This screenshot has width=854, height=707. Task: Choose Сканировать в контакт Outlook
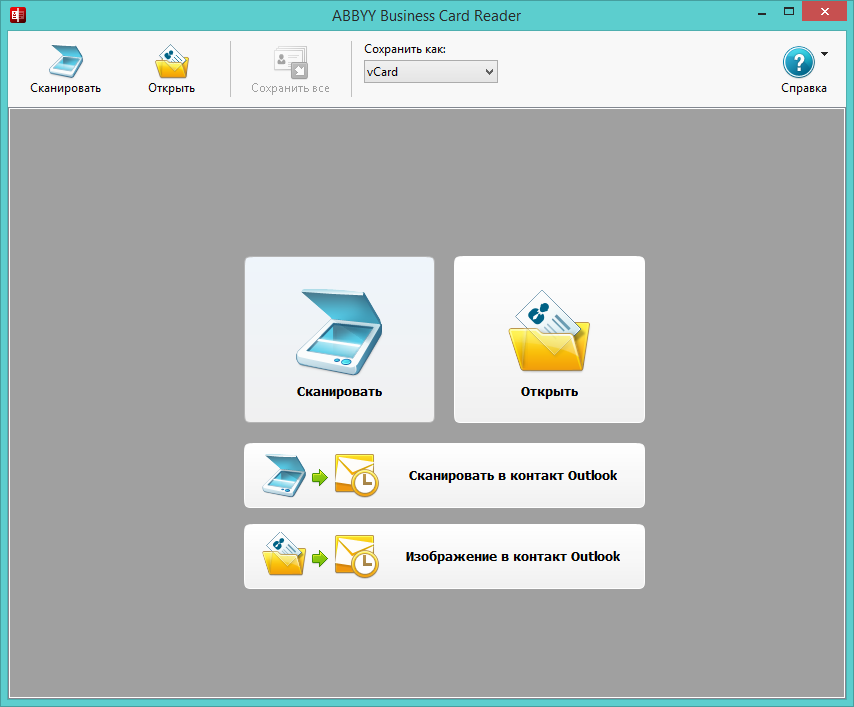point(444,476)
